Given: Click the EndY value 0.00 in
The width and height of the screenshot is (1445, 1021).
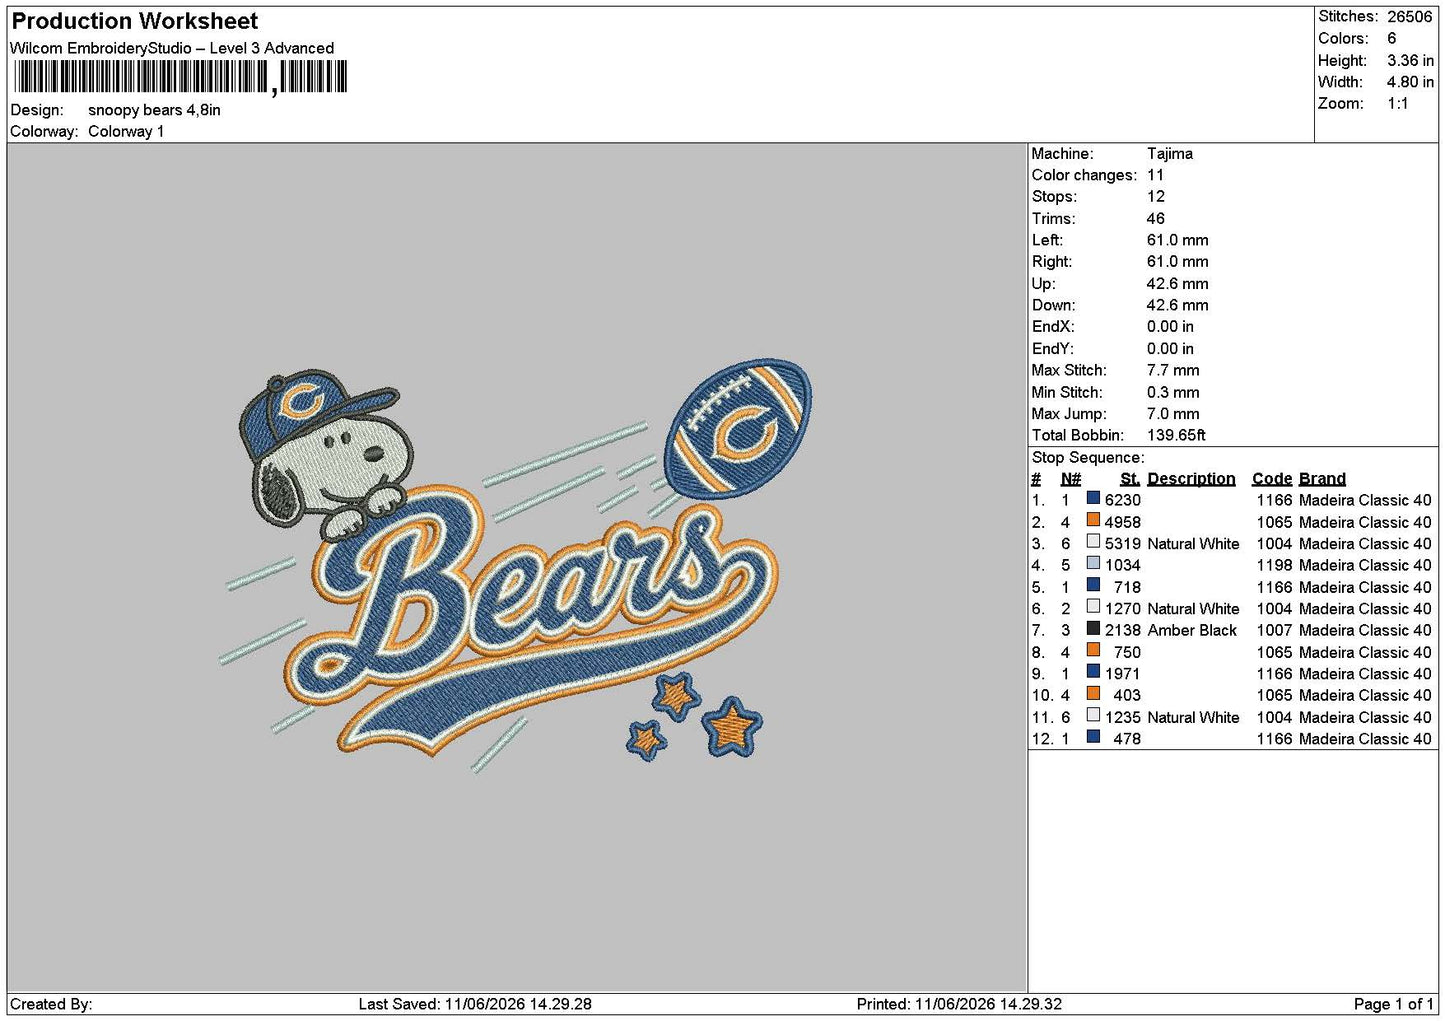Looking at the screenshot, I should coord(1170,349).
